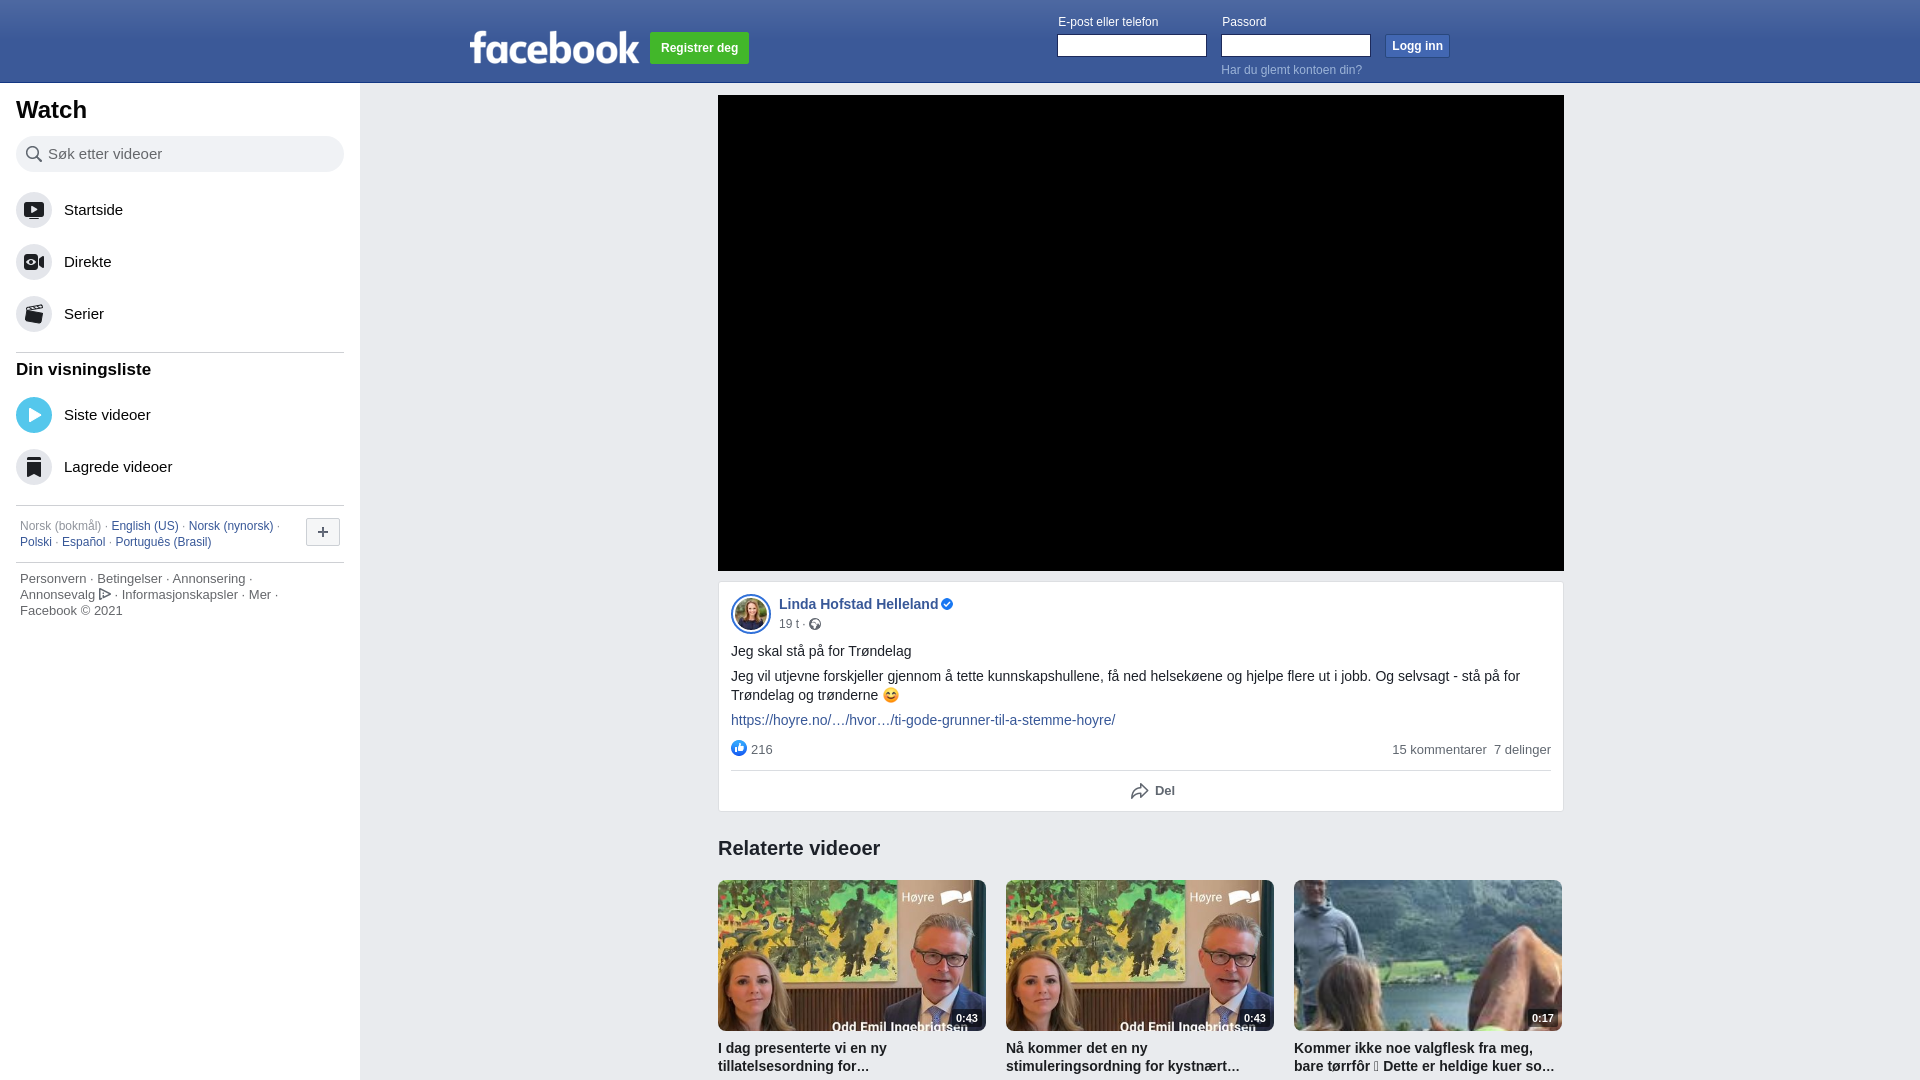The height and width of the screenshot is (1080, 1920).
Task: Expand more languages with the plus button
Action: 323,532
